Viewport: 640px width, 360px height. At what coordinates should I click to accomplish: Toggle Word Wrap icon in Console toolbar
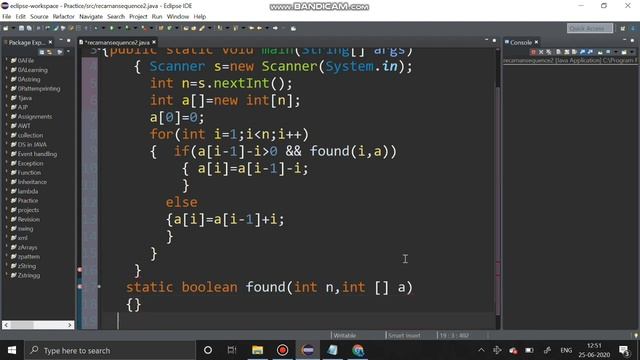click(574, 52)
